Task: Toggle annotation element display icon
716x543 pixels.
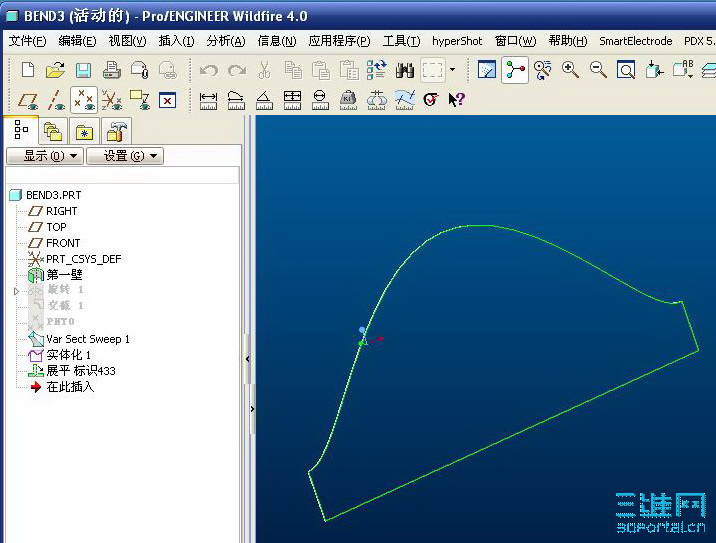Action: point(140,100)
